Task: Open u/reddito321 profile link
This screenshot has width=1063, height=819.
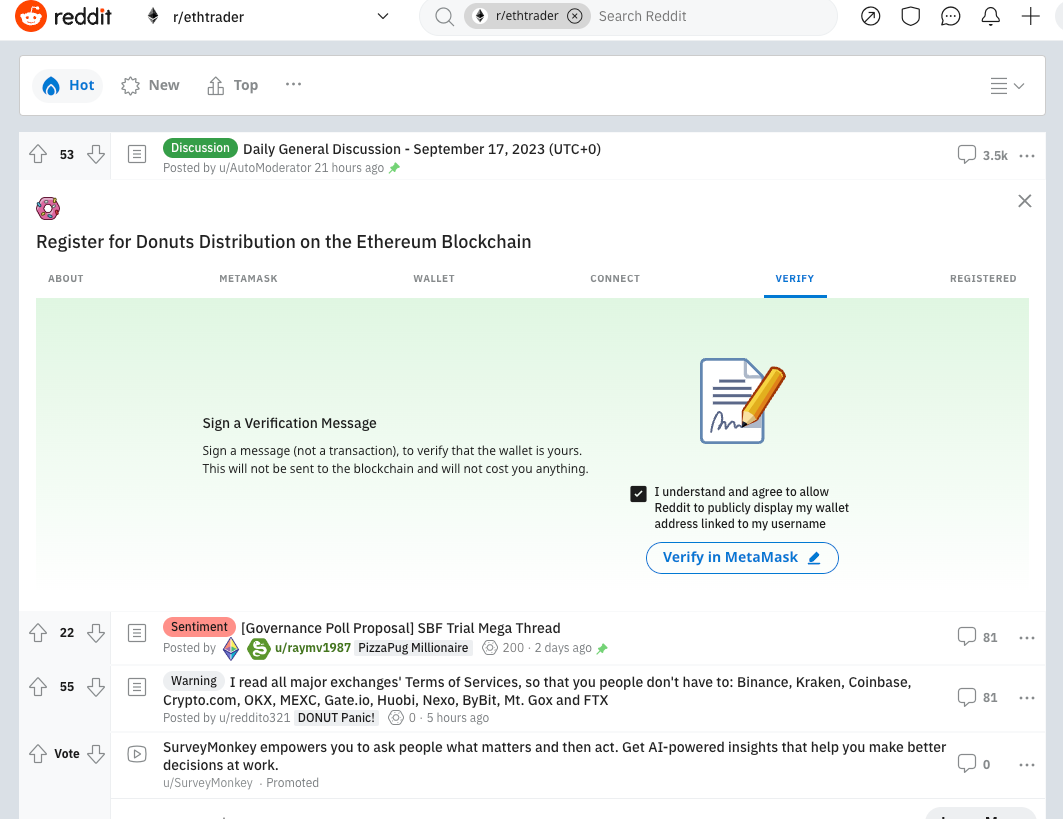Action: click(x=254, y=717)
